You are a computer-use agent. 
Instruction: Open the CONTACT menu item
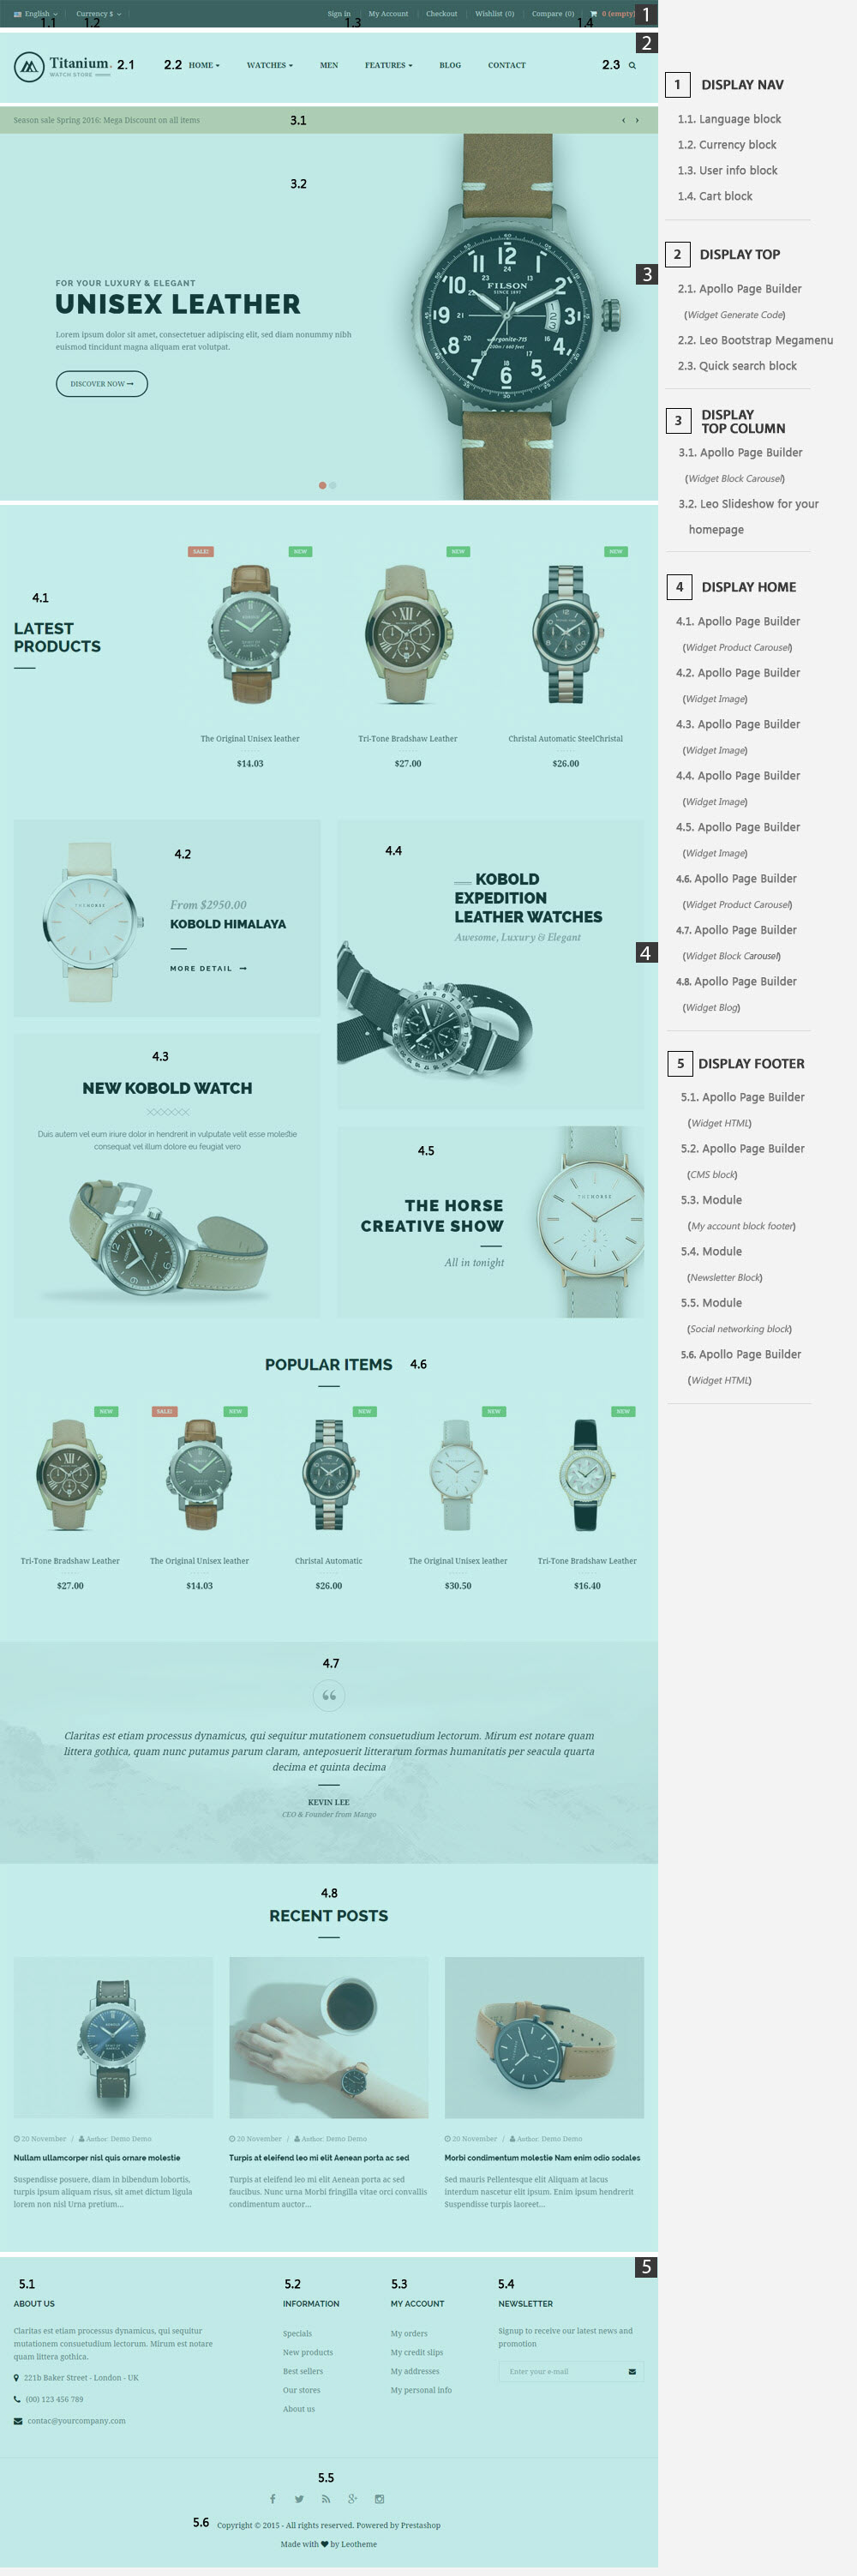[x=507, y=65]
